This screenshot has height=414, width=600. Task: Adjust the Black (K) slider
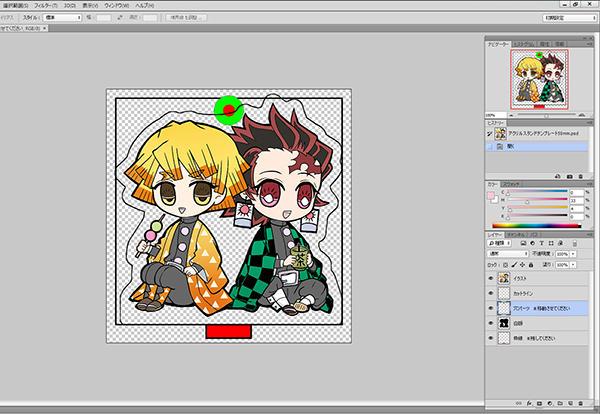coord(537,216)
